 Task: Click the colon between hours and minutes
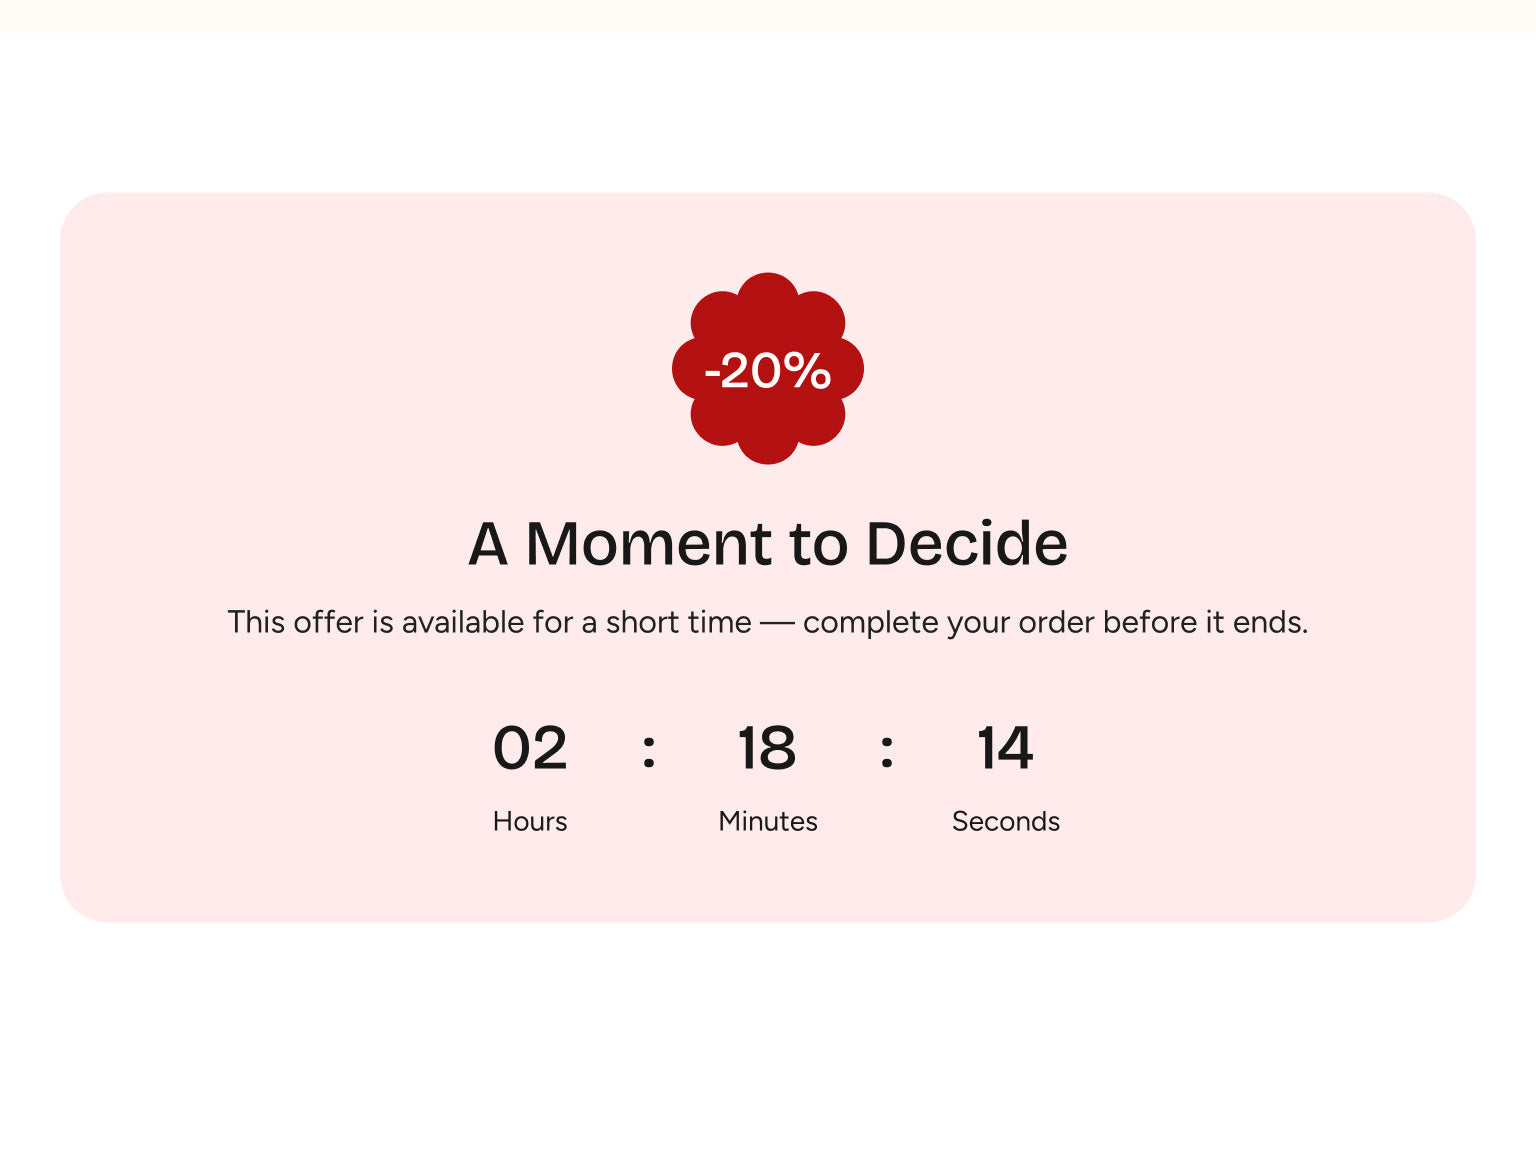(649, 750)
